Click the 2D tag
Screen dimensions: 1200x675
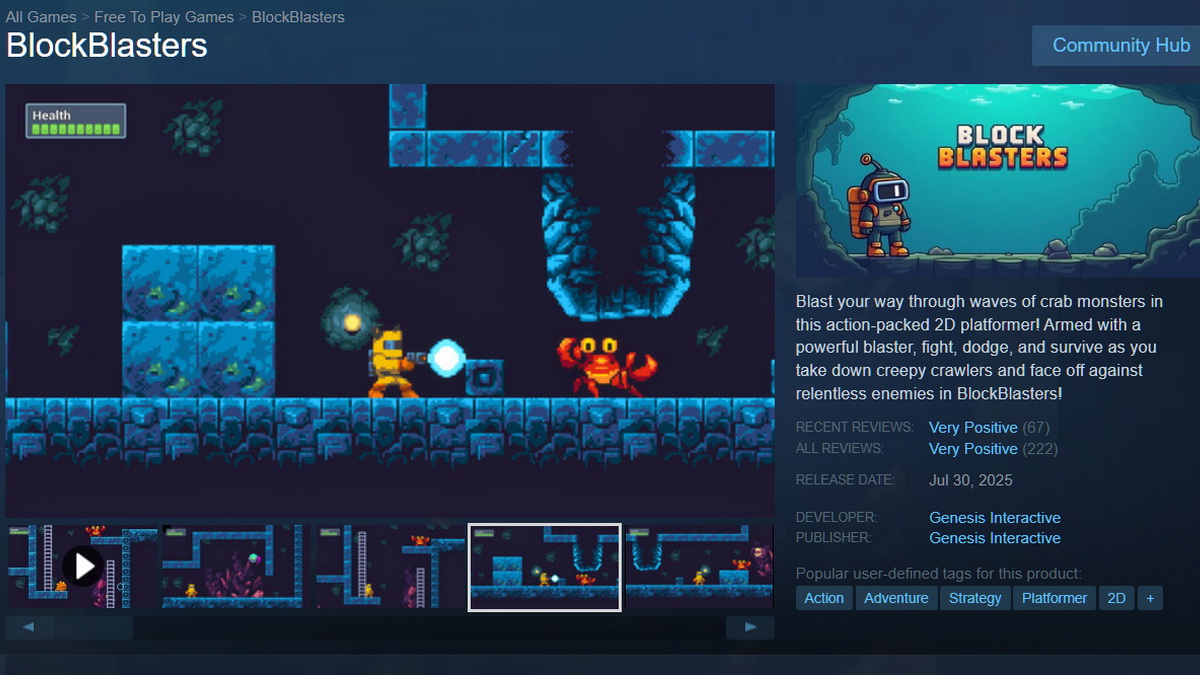click(1117, 598)
